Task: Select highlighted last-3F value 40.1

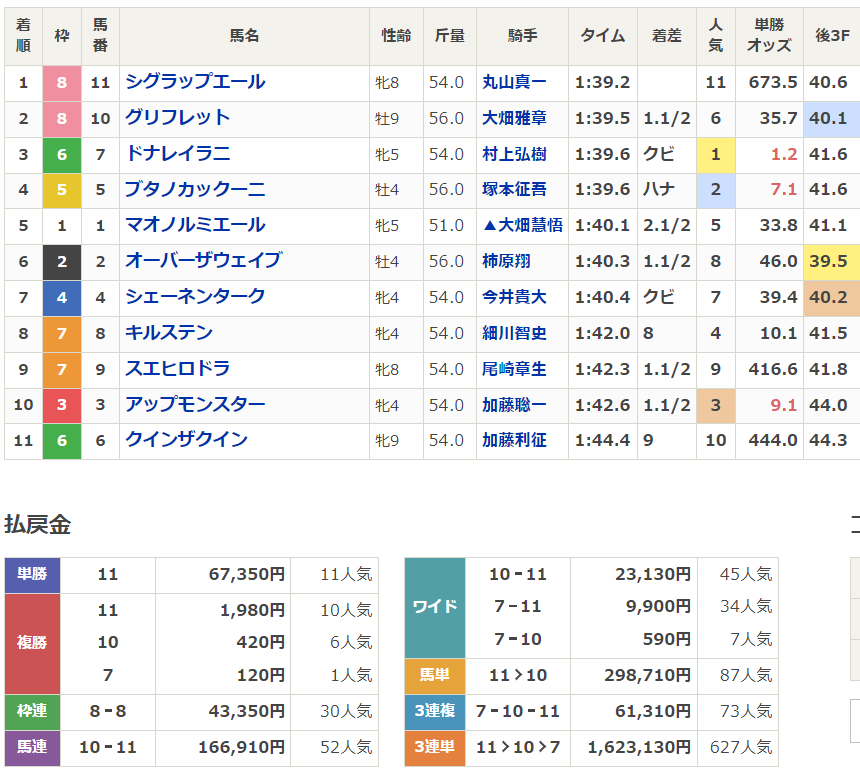Action: coord(831,118)
